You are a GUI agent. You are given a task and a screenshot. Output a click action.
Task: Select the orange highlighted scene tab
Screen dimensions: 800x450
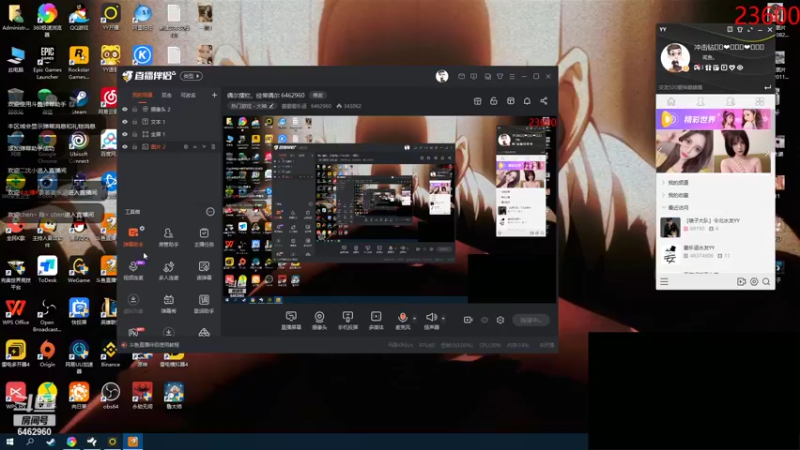[142, 95]
